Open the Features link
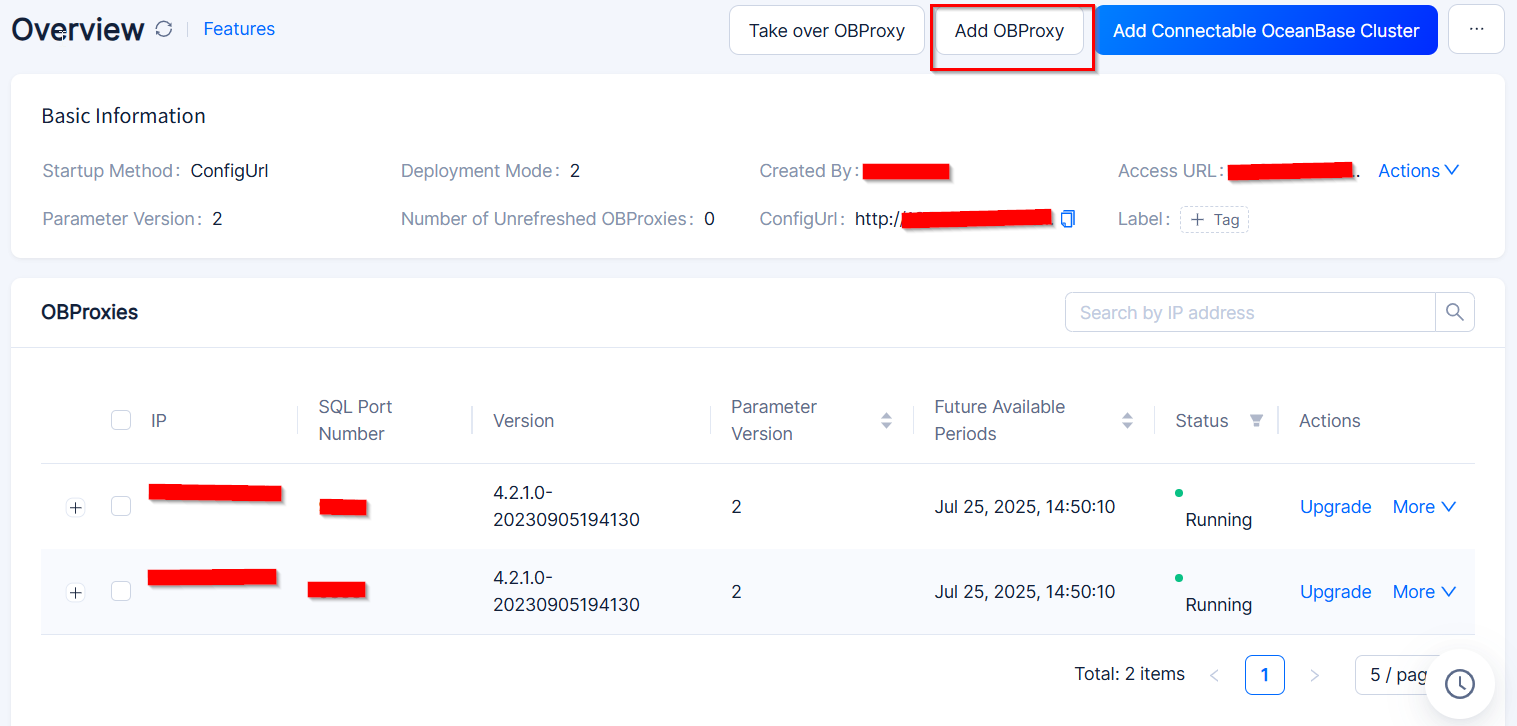Viewport: 1517px width, 726px height. click(x=239, y=29)
